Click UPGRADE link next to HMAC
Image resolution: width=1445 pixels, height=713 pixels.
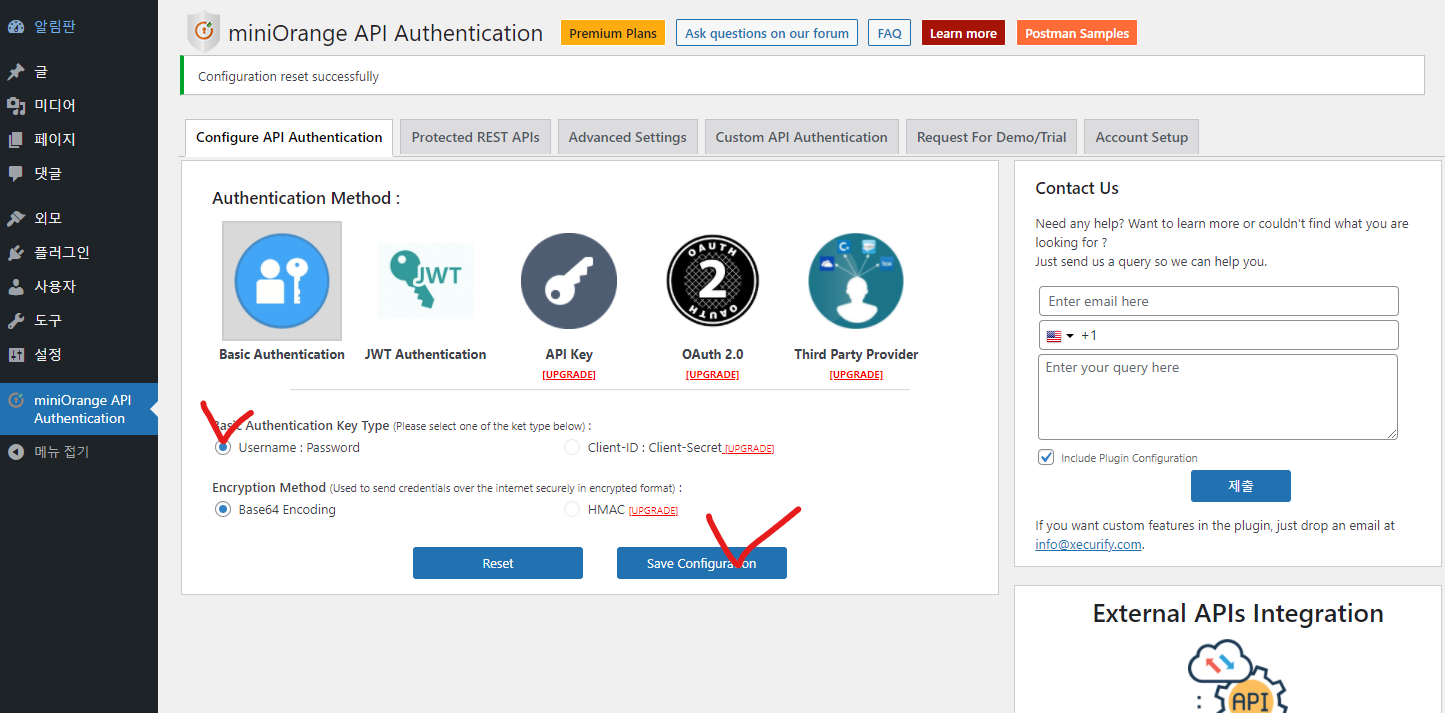click(654, 511)
